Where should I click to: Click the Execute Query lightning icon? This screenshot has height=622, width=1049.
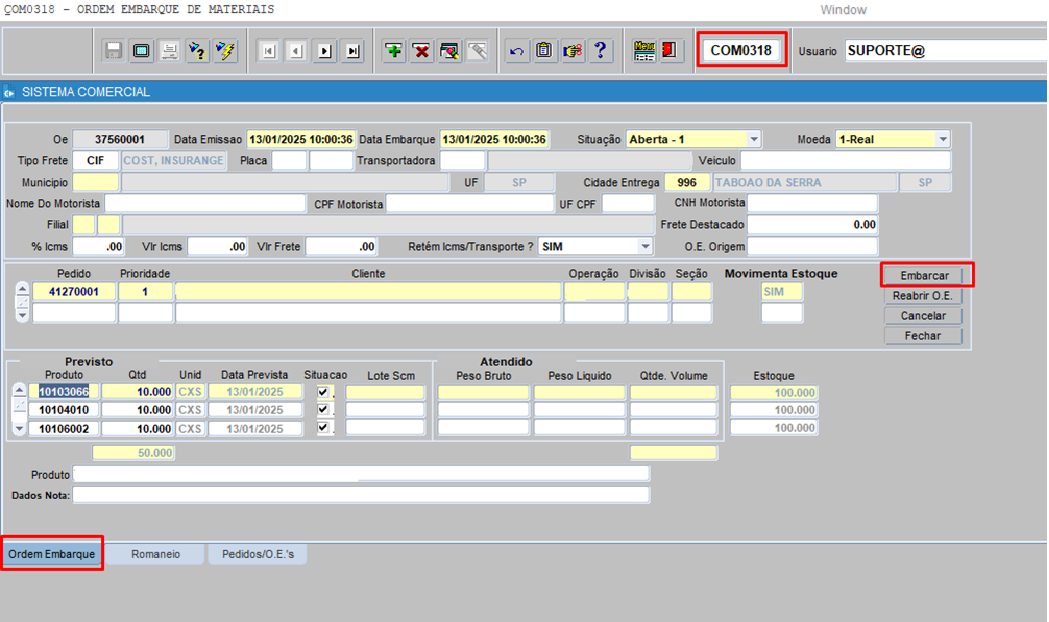[x=225, y=51]
